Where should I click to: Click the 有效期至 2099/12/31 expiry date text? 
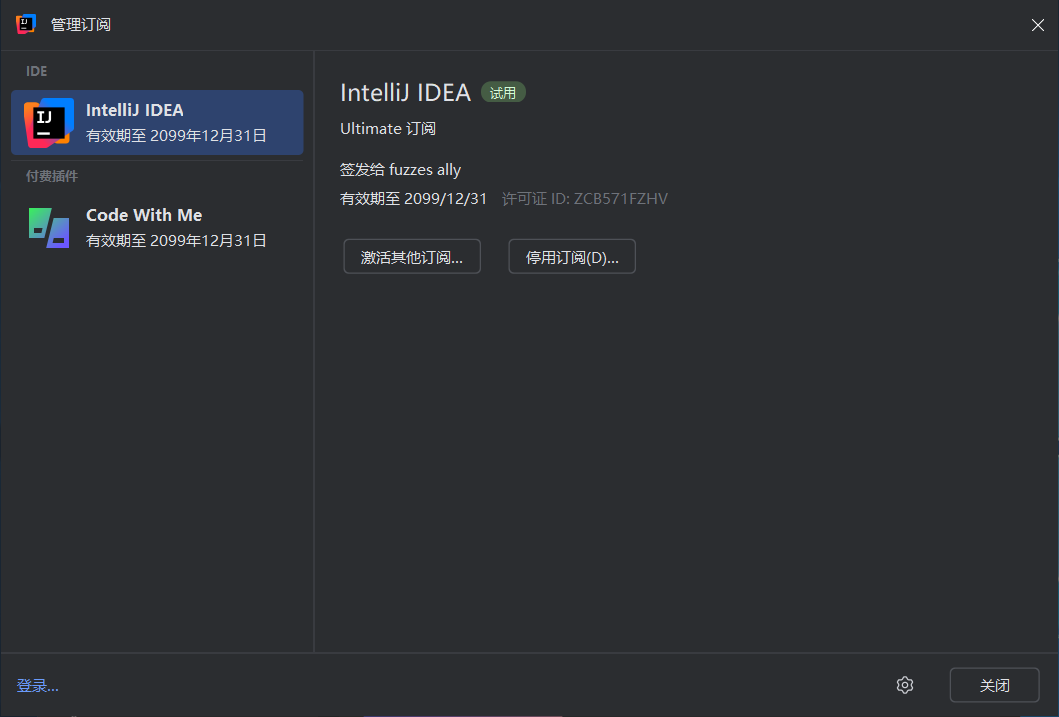(x=413, y=199)
